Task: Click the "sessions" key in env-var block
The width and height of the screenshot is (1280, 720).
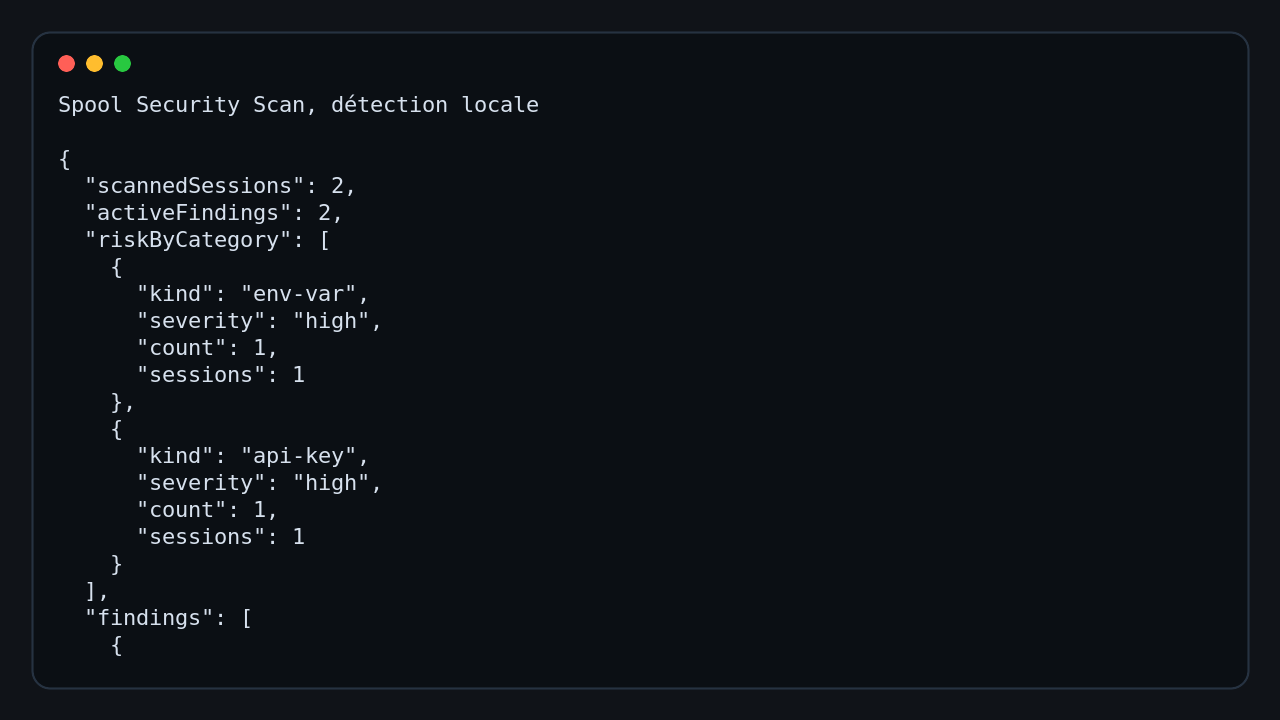Action: point(201,375)
